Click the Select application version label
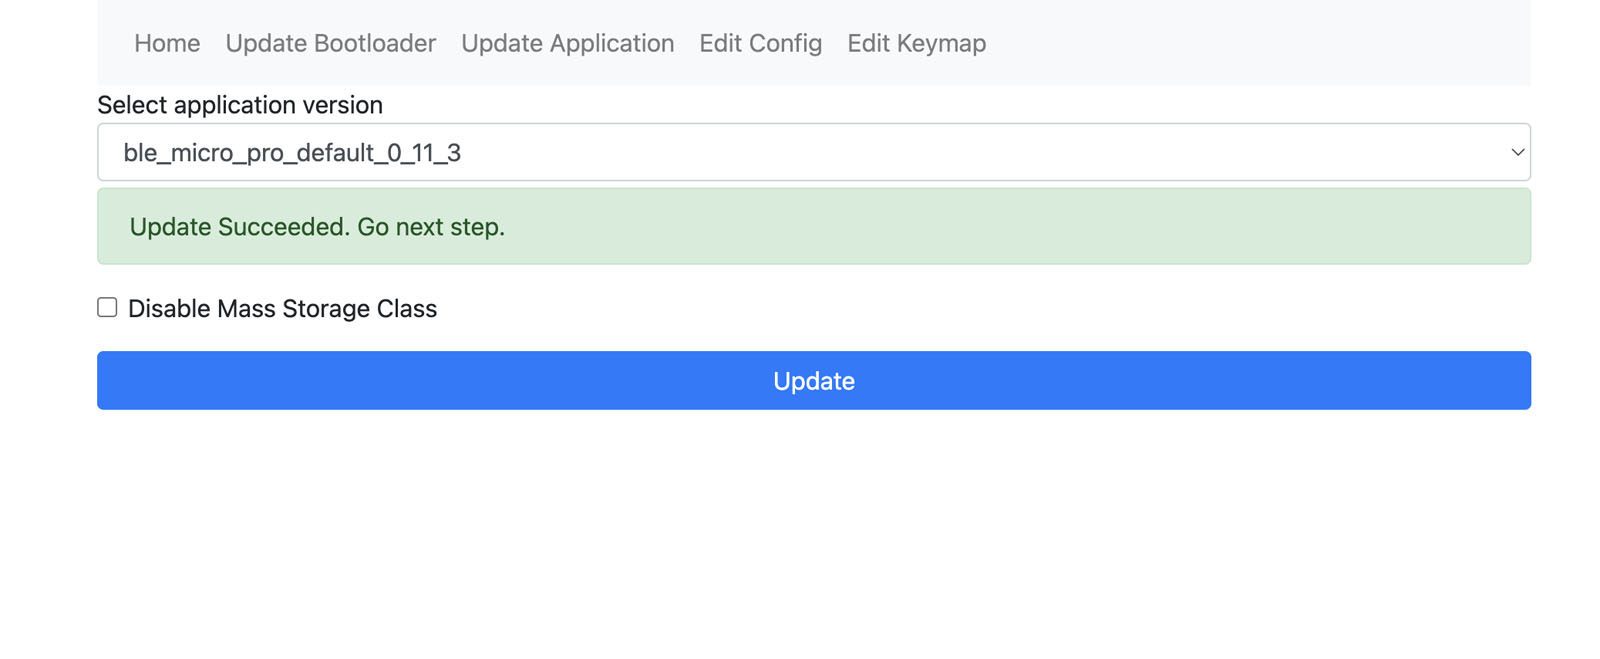The height and width of the screenshot is (659, 1600). (240, 105)
